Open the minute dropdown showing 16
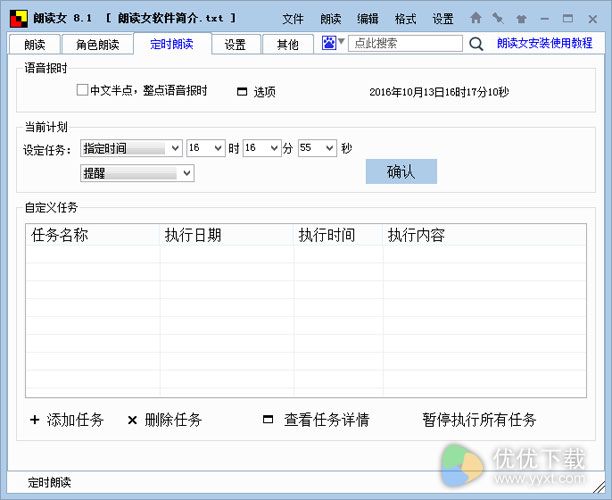The height and width of the screenshot is (500, 612). point(262,148)
